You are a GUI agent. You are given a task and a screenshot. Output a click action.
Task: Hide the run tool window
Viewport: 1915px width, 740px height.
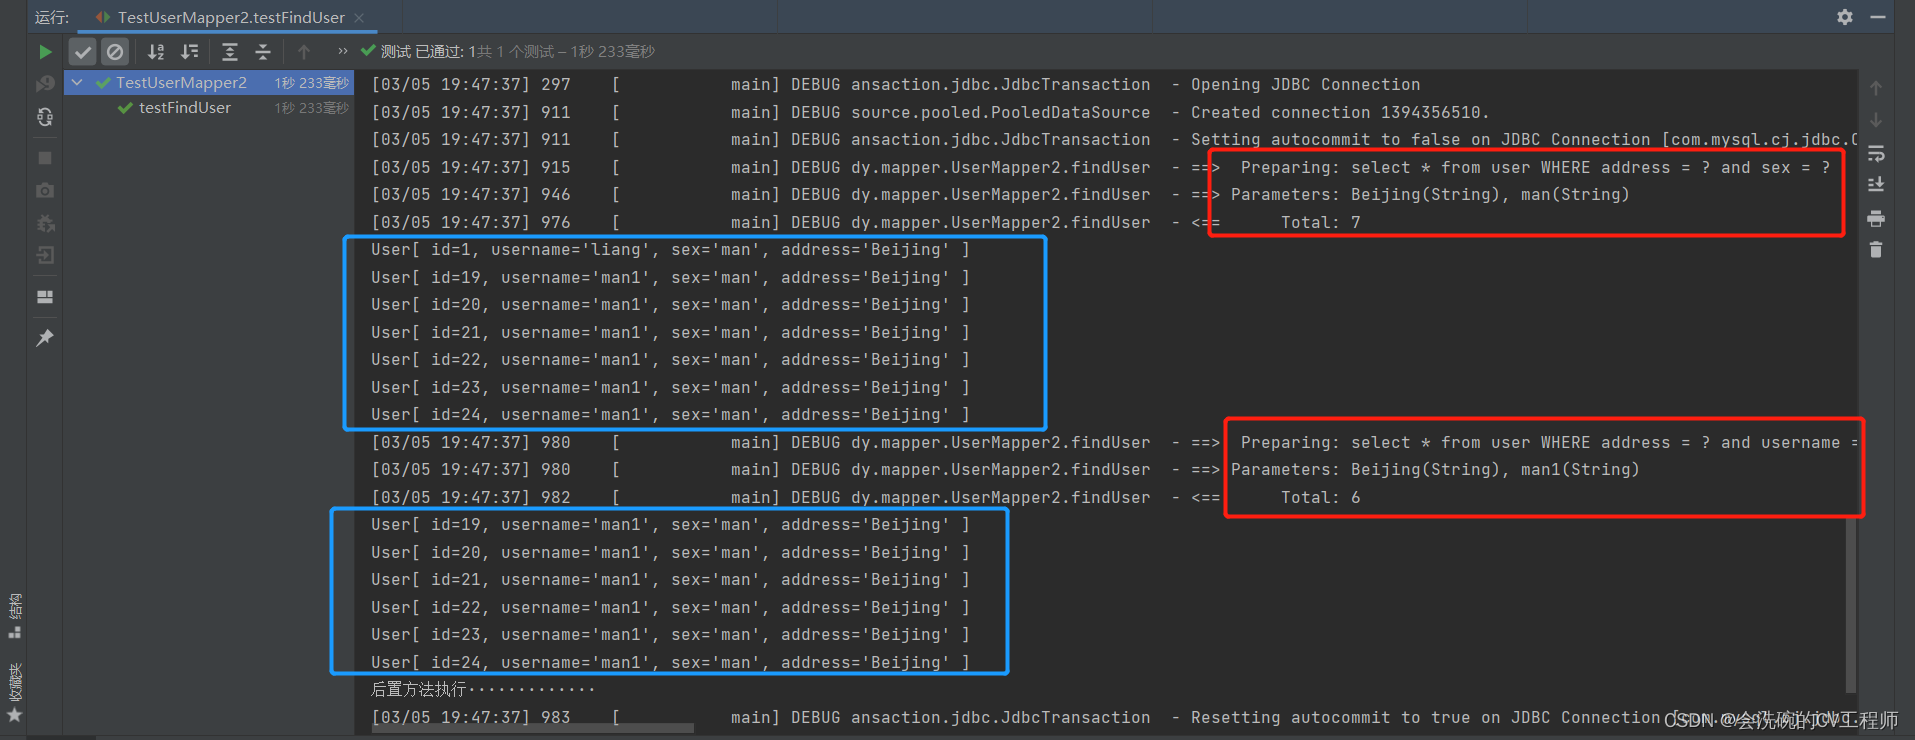[x=1878, y=17]
